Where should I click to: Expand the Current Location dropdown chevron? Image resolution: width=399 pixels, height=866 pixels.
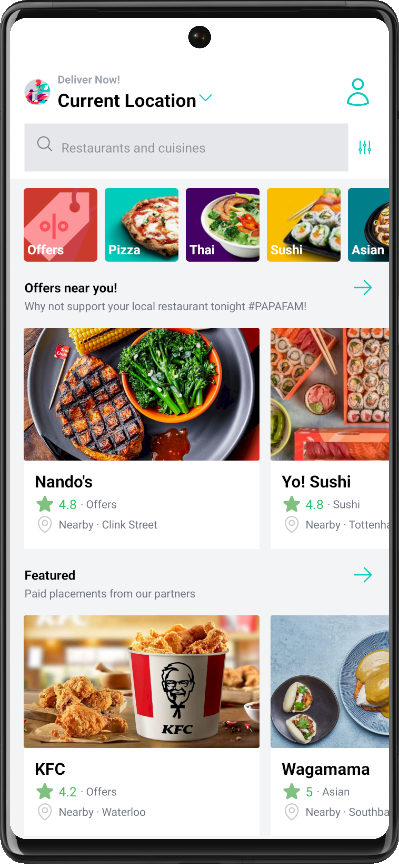[x=205, y=98]
